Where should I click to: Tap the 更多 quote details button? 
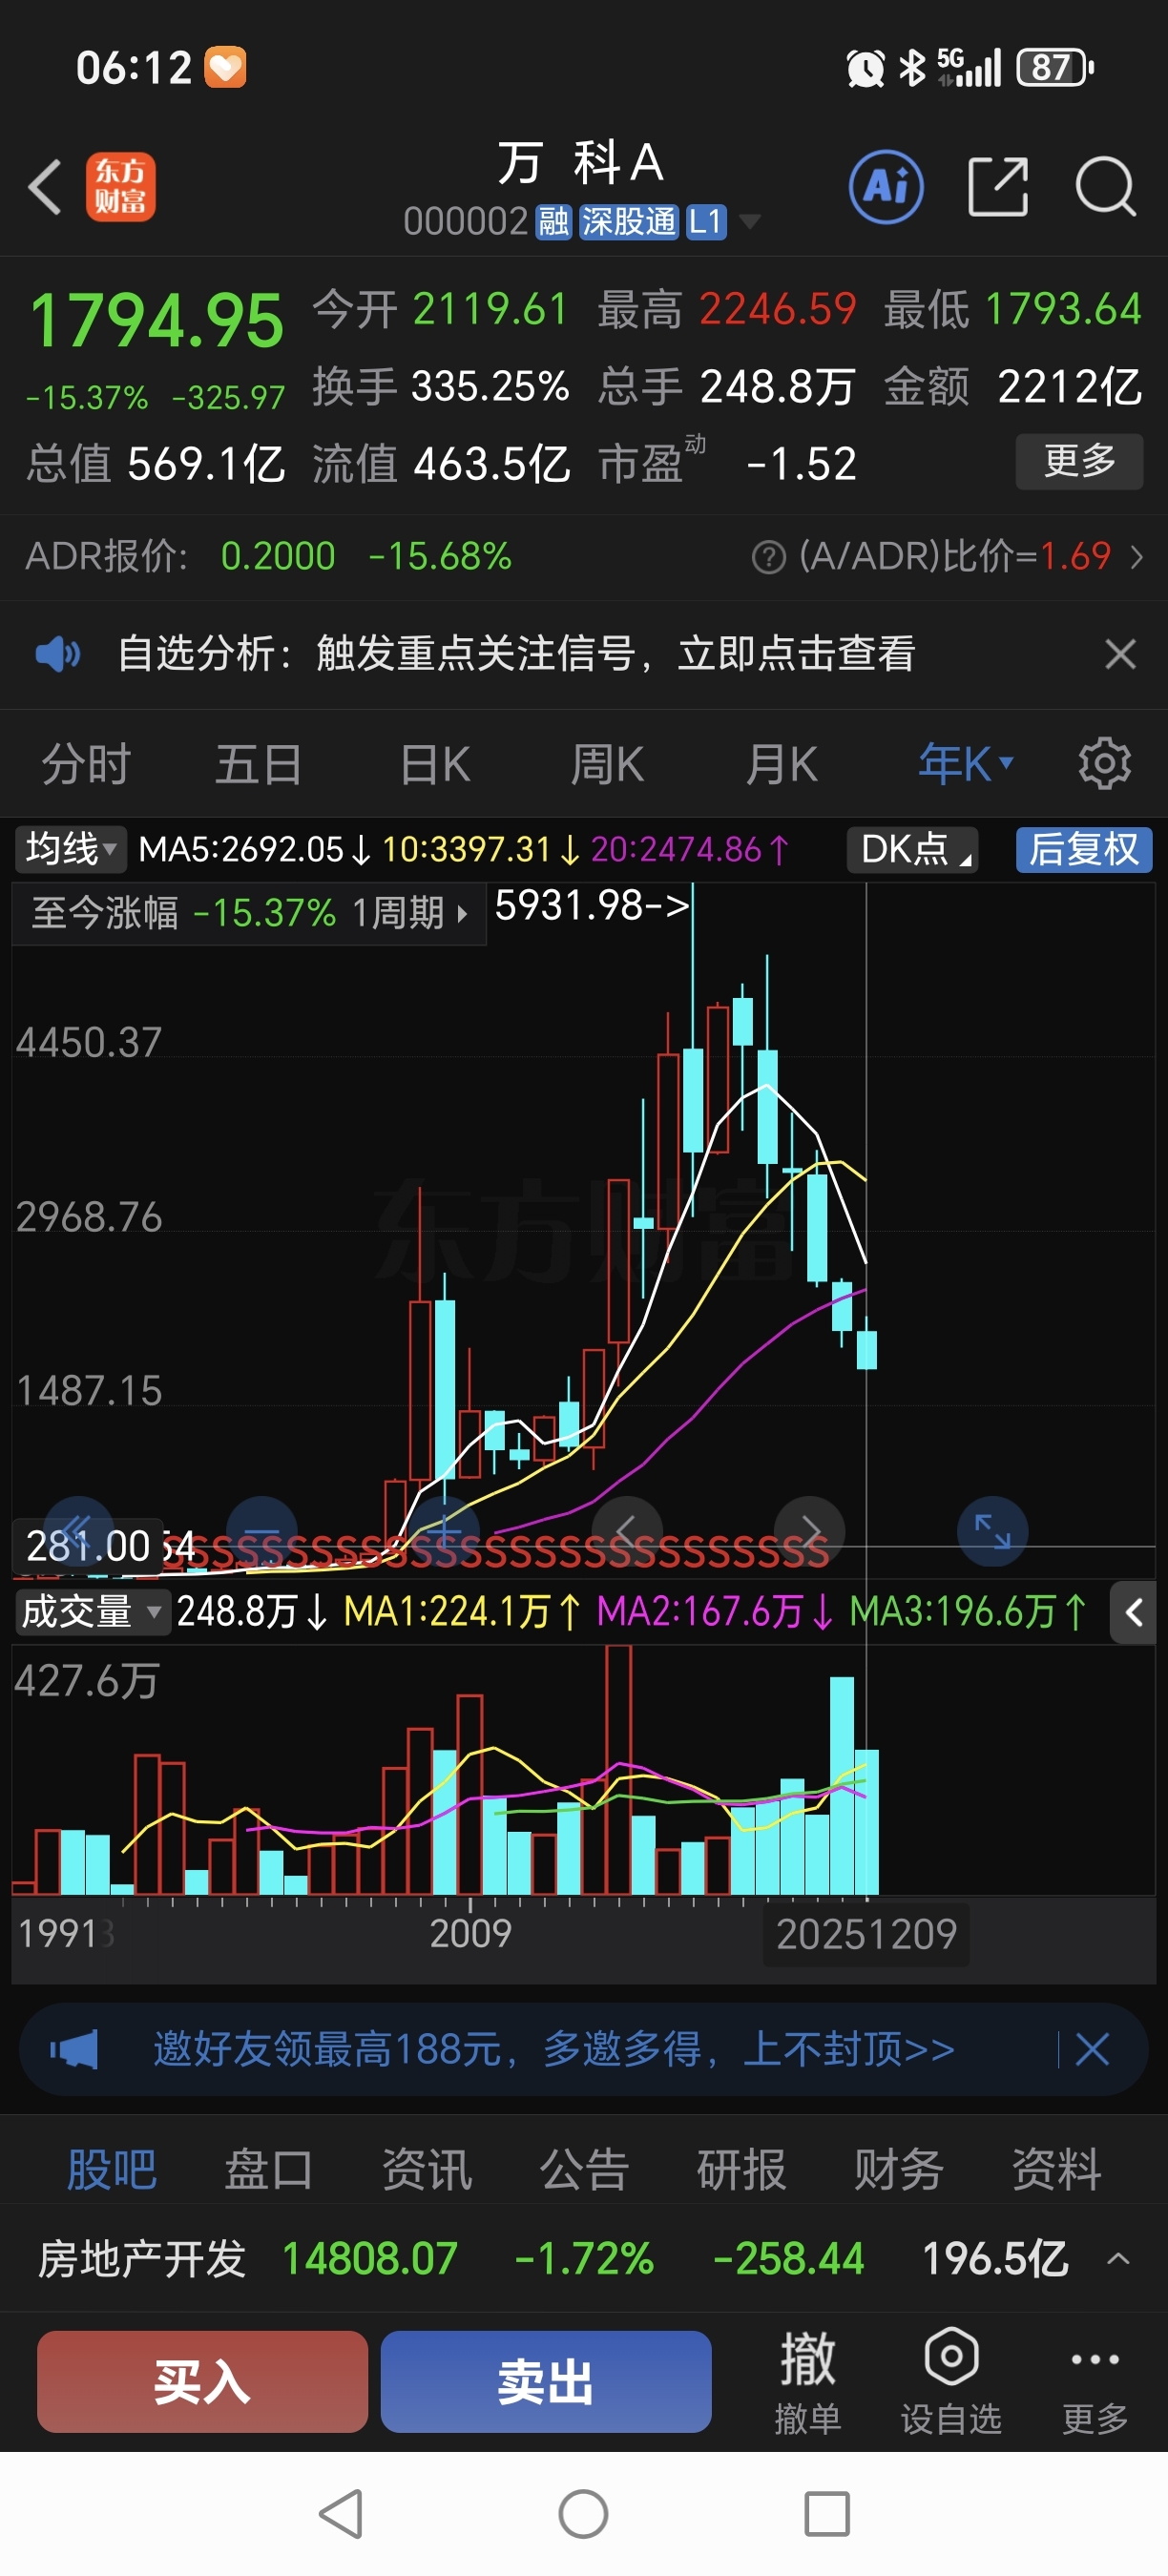(x=1079, y=461)
